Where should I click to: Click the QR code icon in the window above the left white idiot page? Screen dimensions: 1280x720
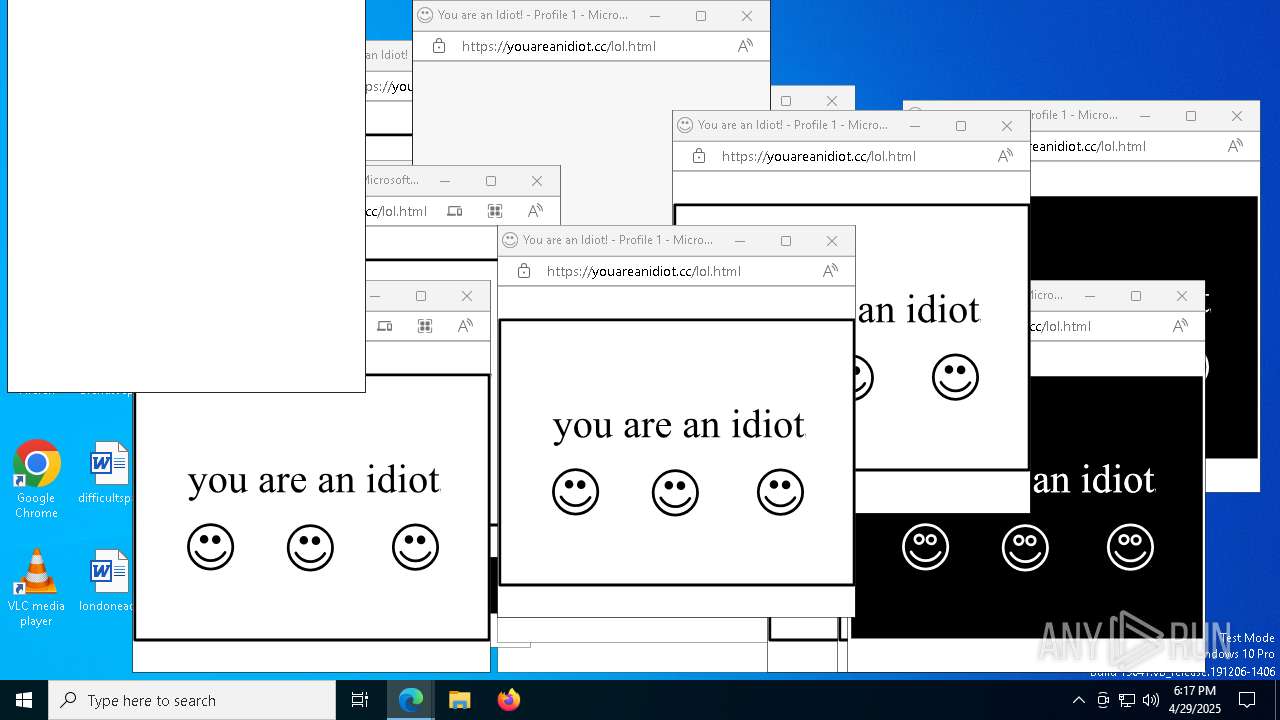[425, 326]
